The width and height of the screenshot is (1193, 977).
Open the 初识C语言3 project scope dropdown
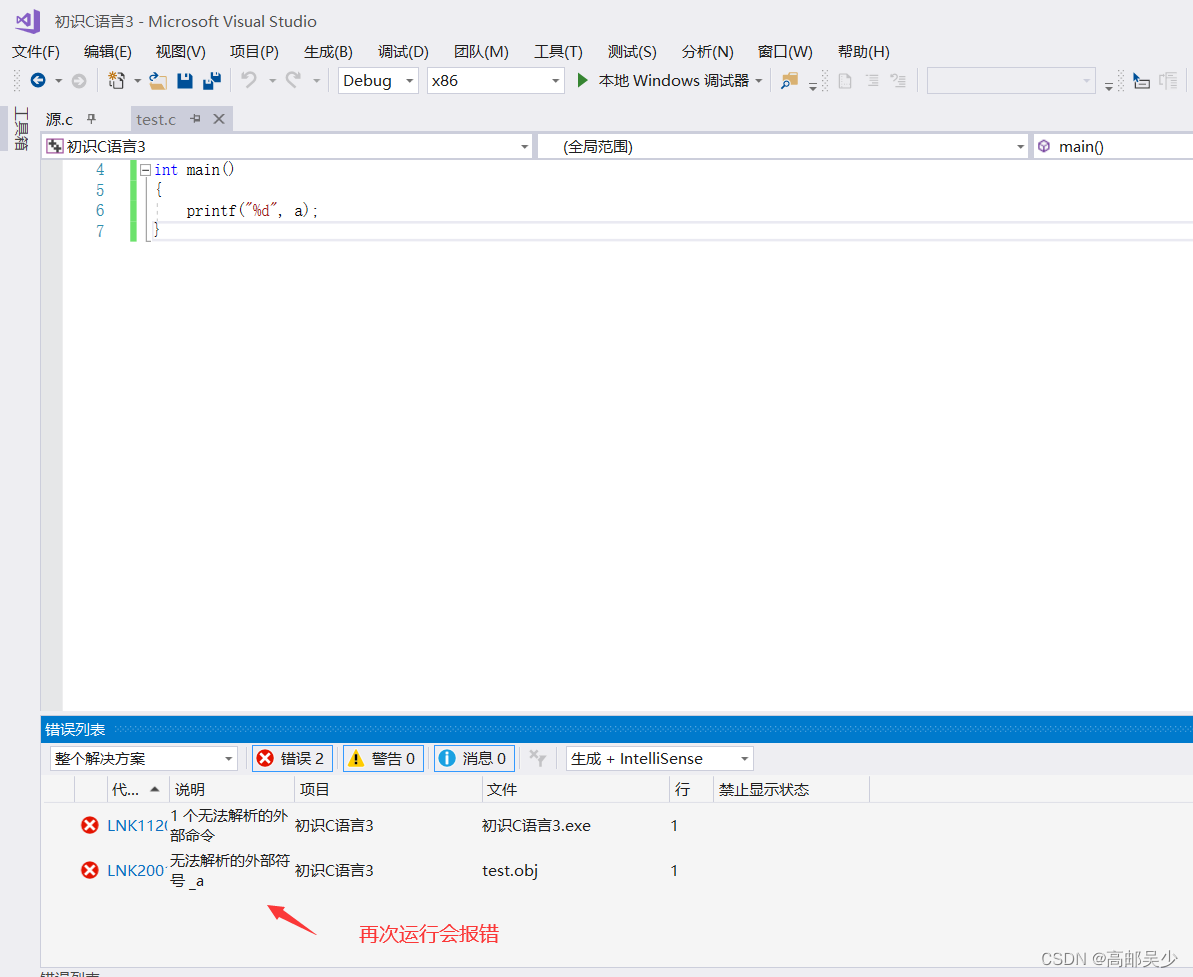click(x=288, y=146)
